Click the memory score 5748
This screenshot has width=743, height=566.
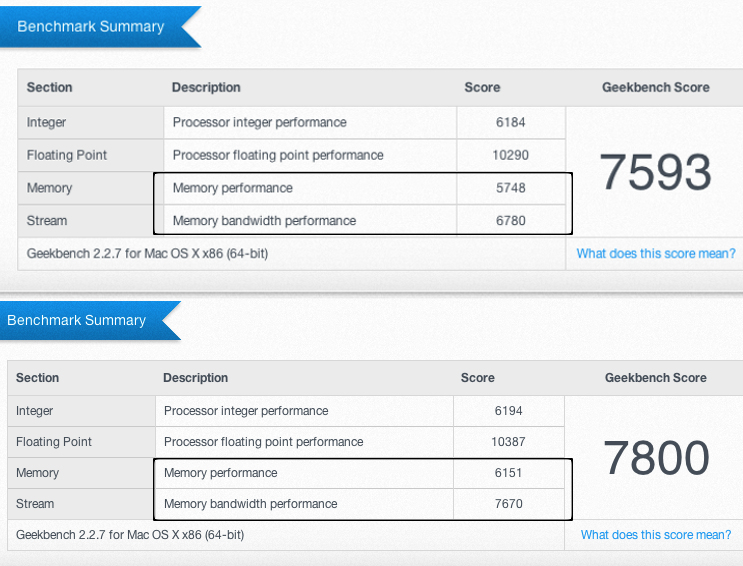509,188
